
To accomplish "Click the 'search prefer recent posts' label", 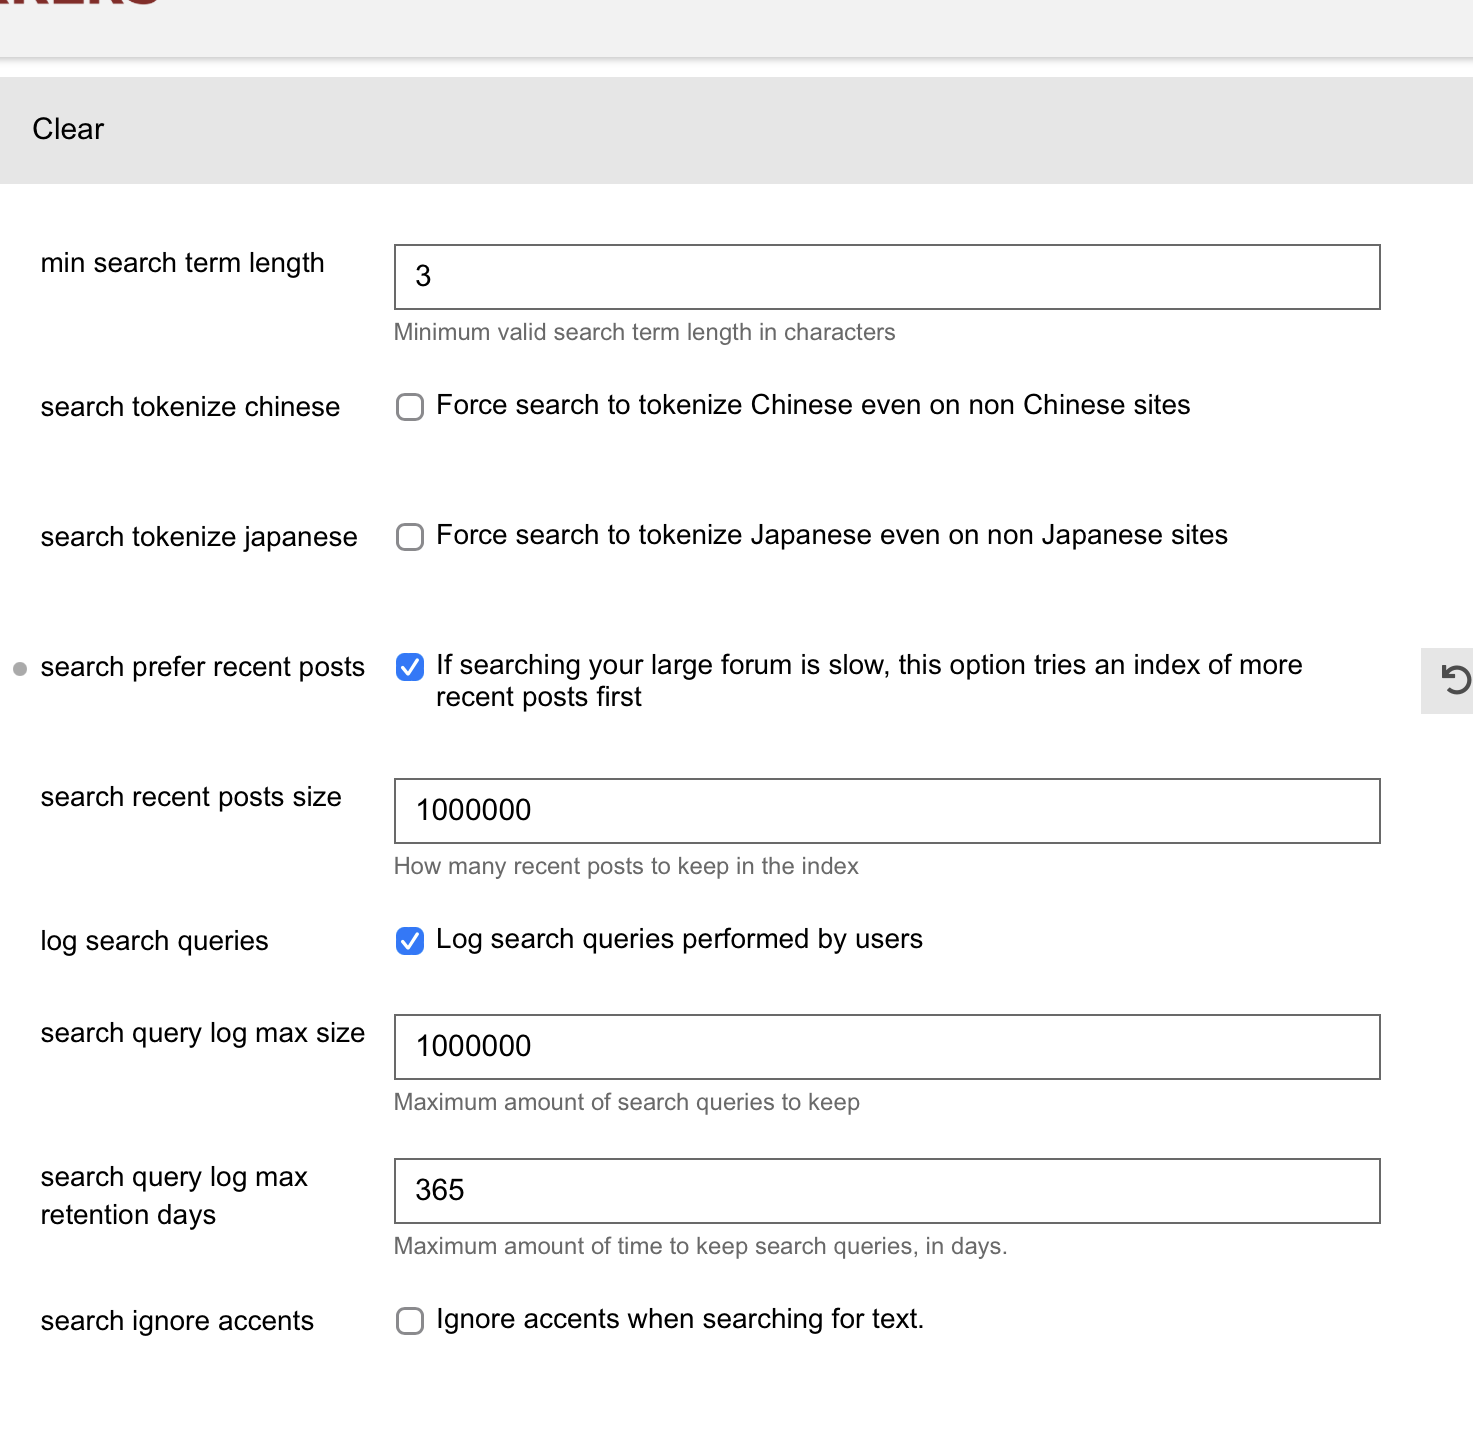I will coord(203,667).
